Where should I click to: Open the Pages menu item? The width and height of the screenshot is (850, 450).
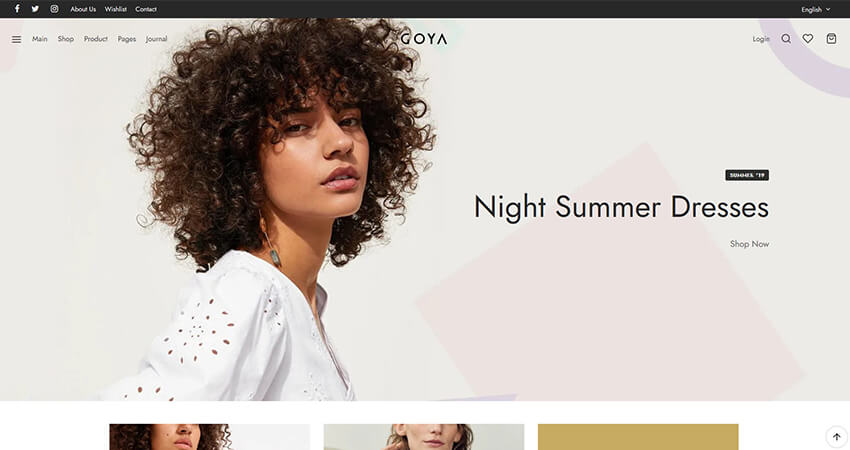(x=127, y=39)
